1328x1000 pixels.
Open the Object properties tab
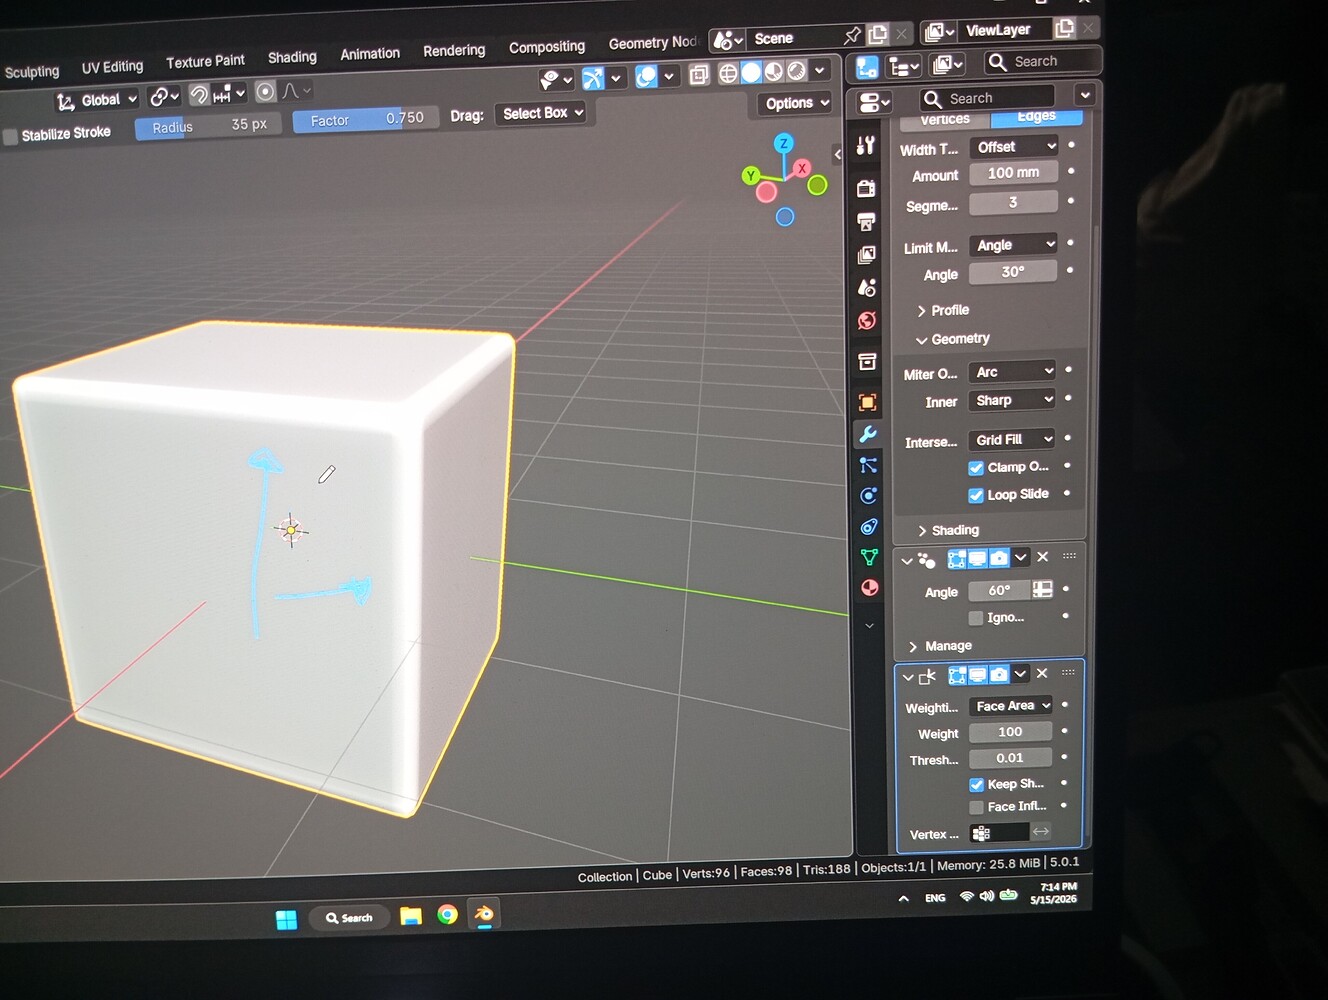(867, 402)
